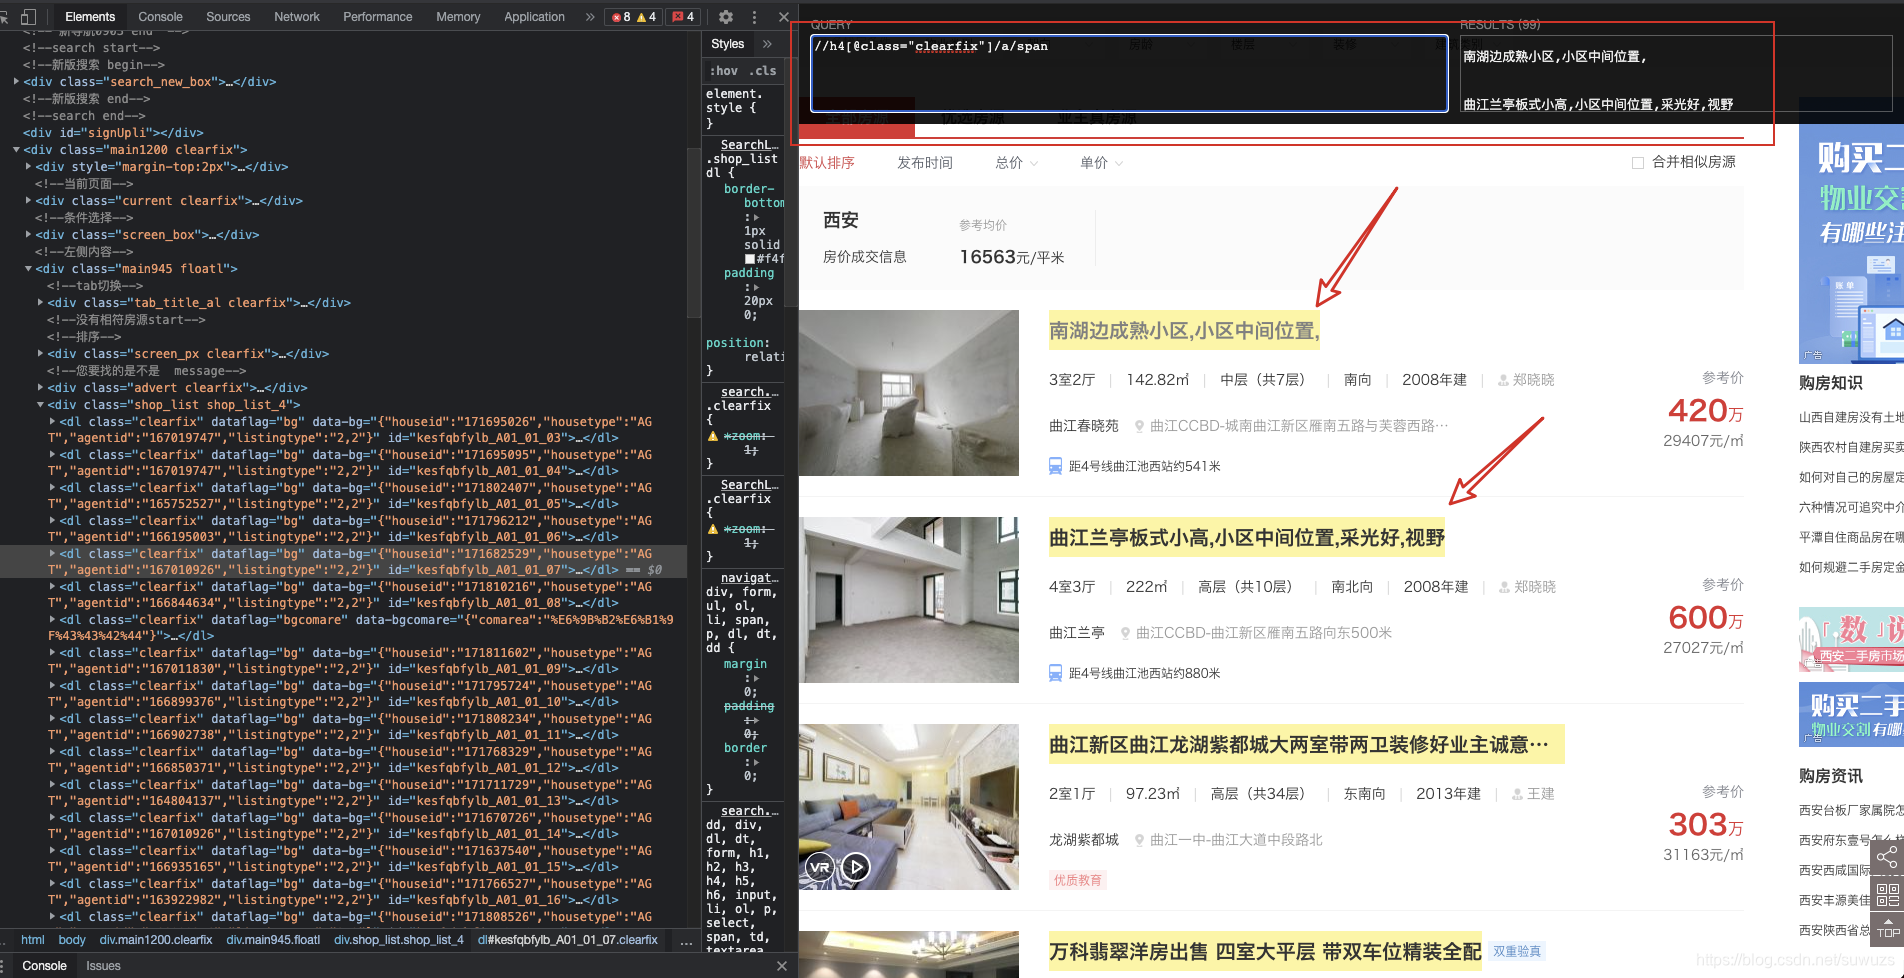Expand div advert clearfix node

click(40, 388)
